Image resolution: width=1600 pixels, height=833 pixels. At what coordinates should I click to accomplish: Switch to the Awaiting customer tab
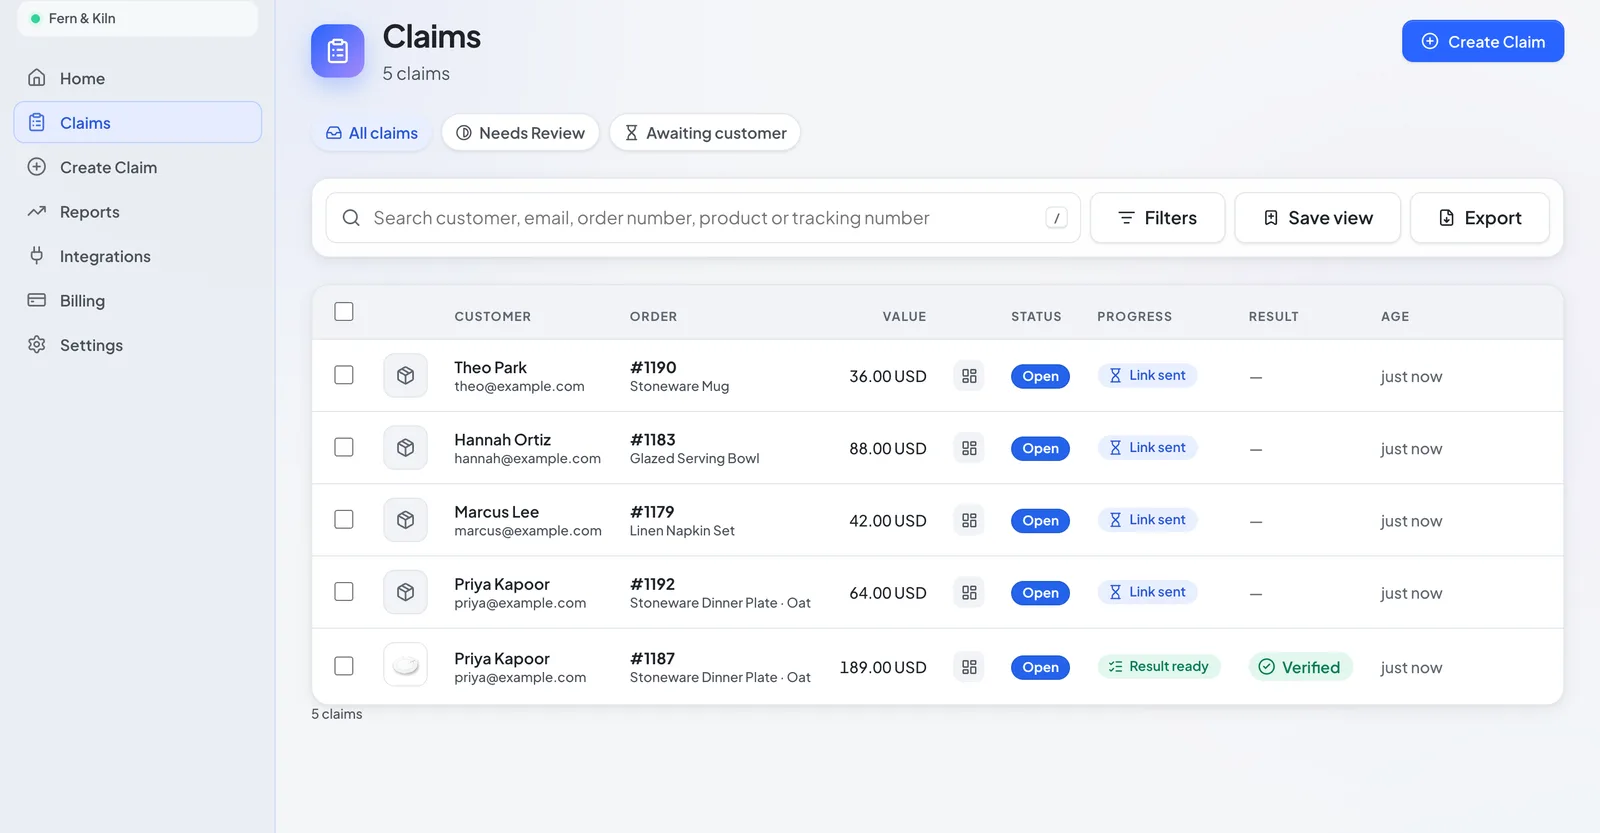point(705,133)
